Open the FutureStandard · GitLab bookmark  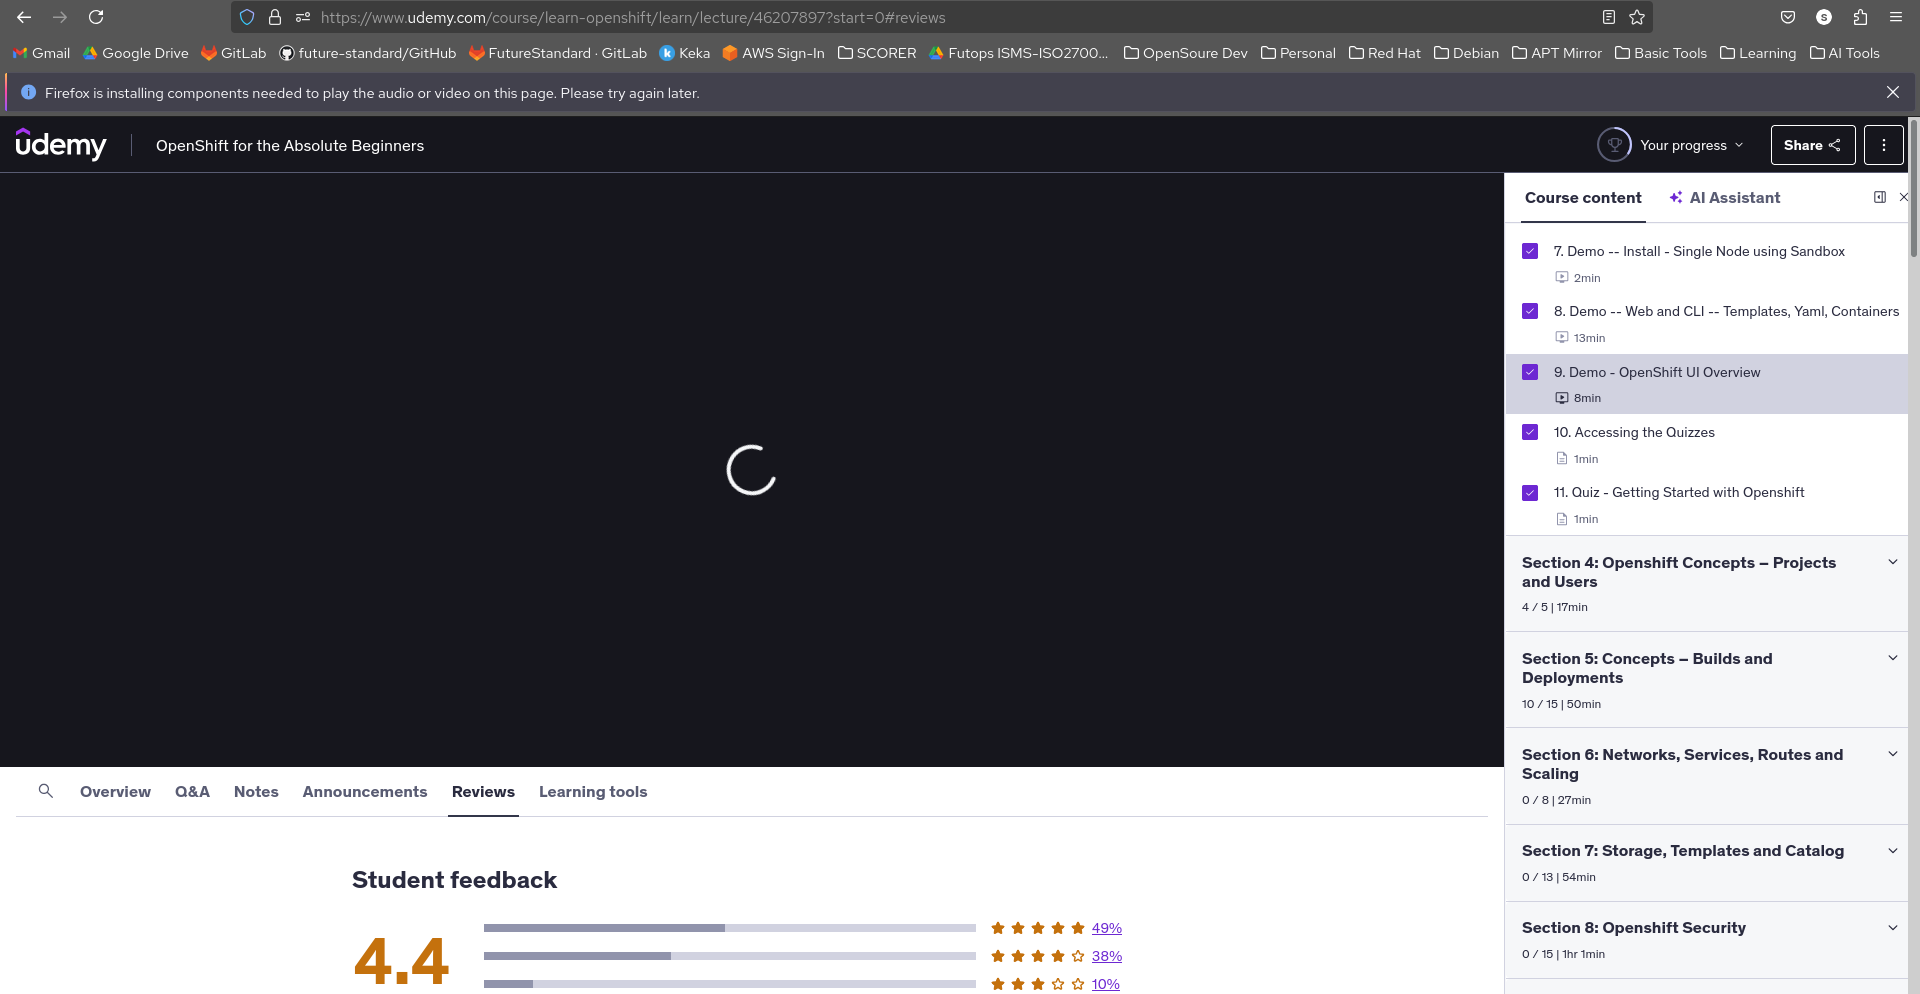tap(558, 53)
